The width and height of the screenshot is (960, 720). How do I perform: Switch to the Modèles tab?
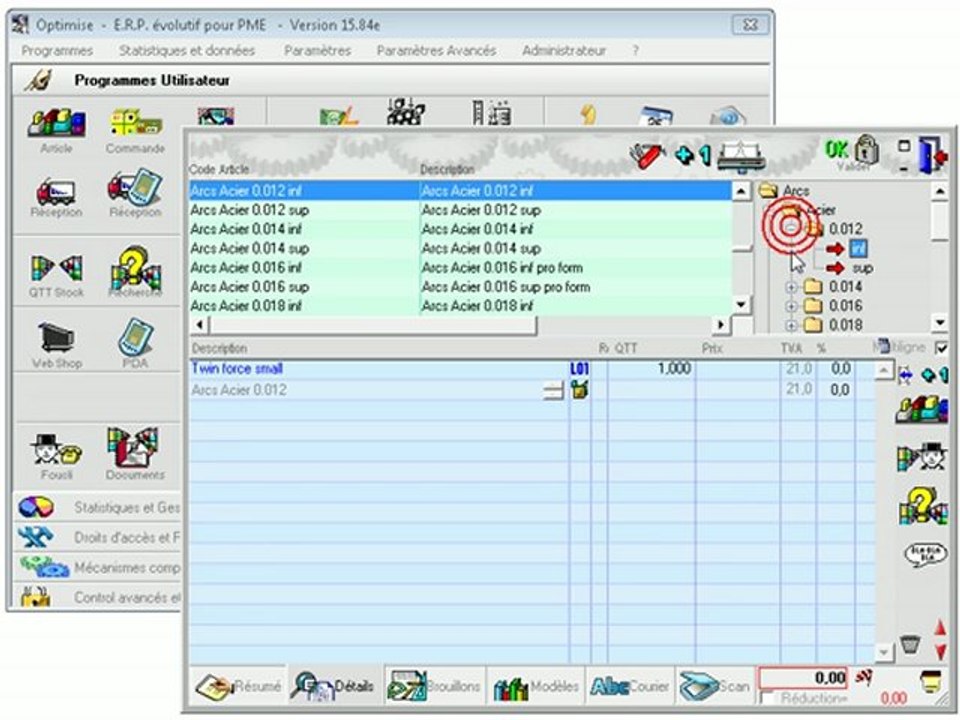[535, 686]
